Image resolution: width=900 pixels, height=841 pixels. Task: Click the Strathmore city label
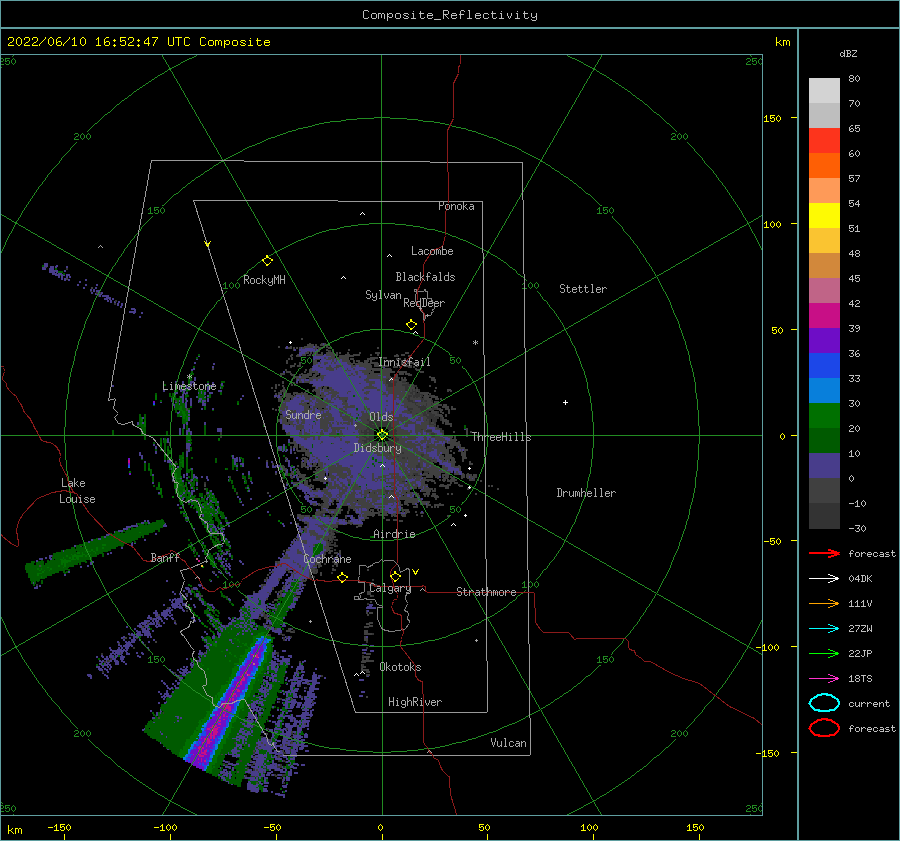tap(486, 592)
